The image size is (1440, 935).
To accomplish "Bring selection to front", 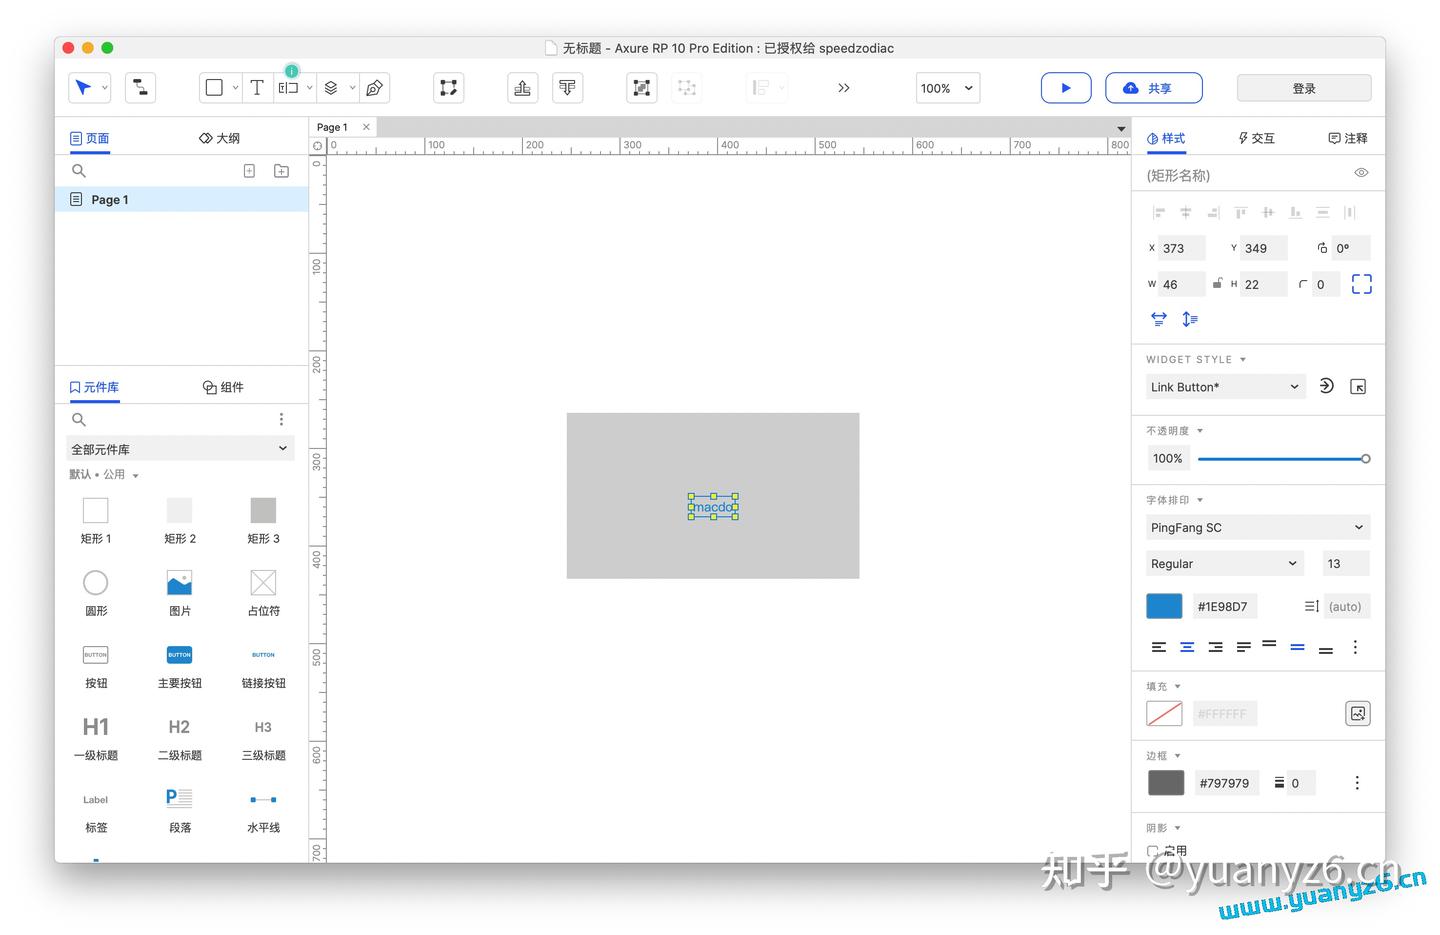I will [x=522, y=88].
